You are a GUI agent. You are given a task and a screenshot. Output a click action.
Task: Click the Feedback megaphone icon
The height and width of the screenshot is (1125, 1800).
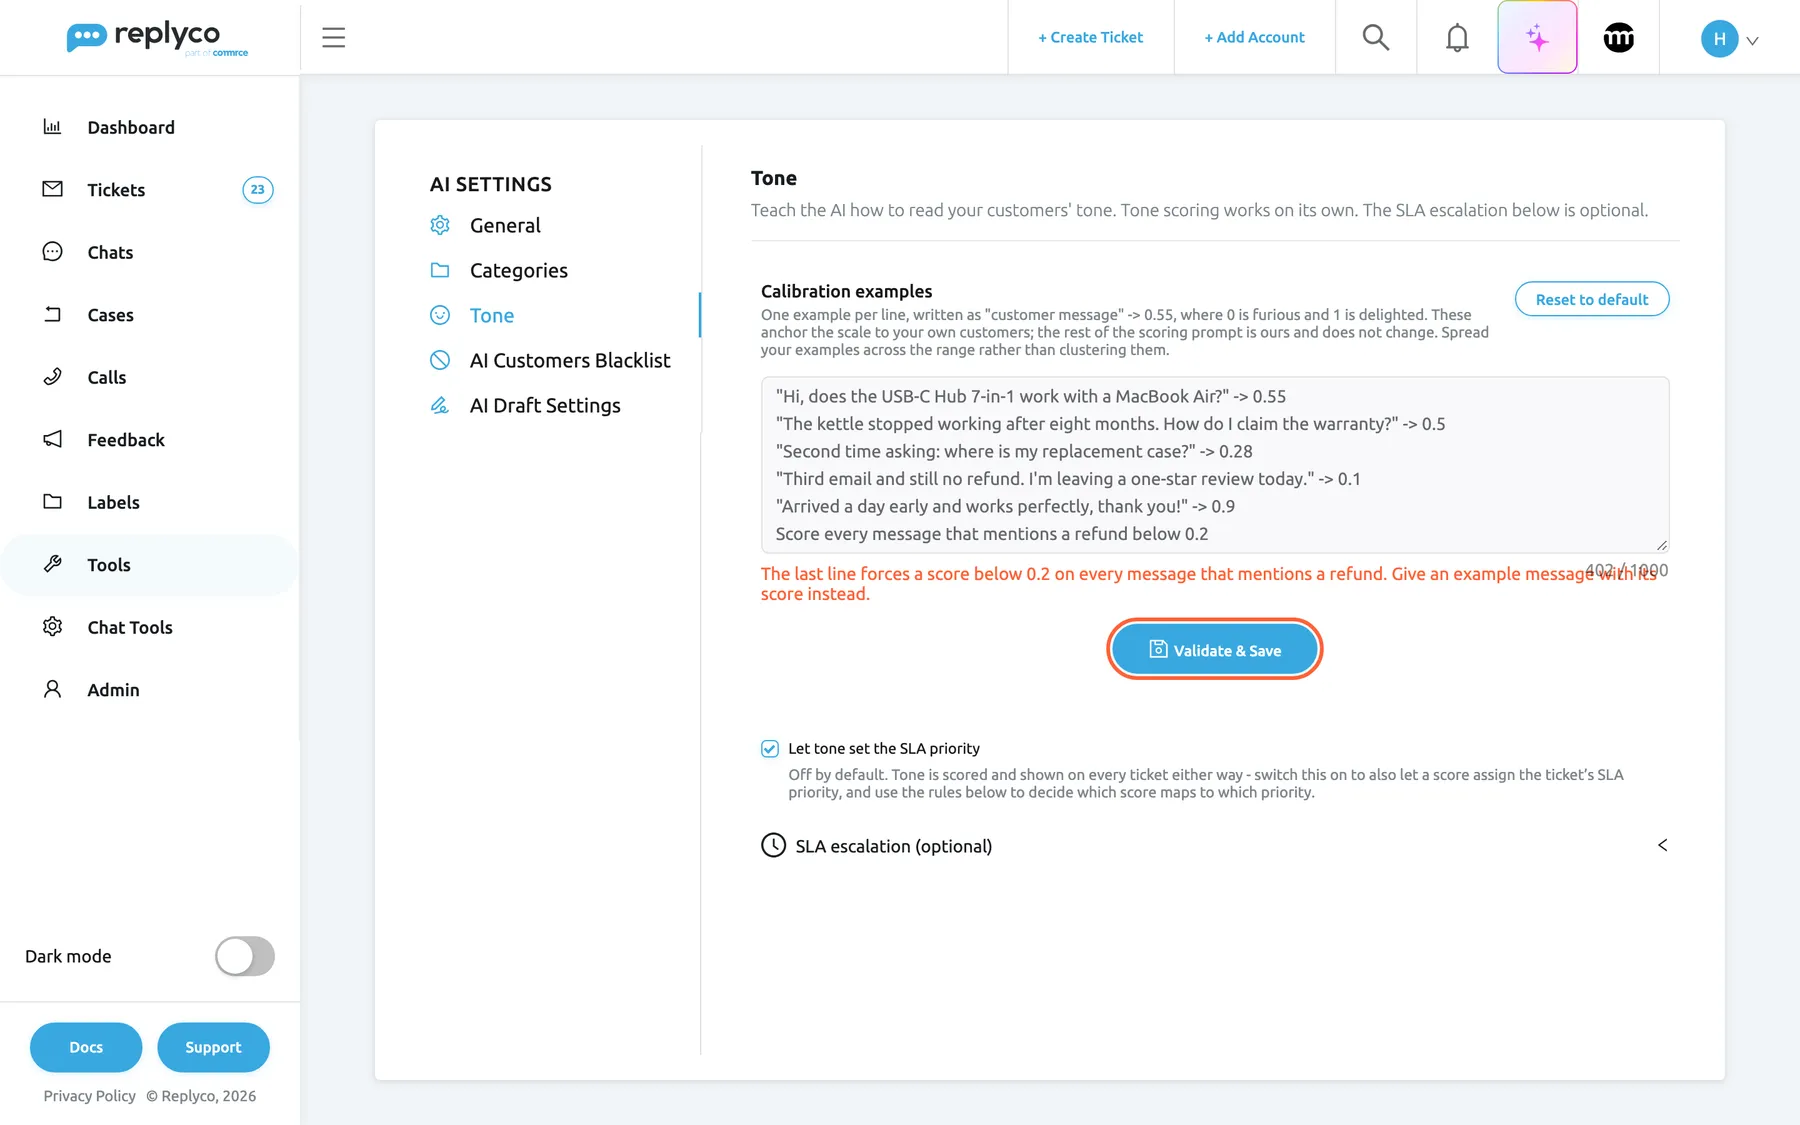click(x=52, y=439)
